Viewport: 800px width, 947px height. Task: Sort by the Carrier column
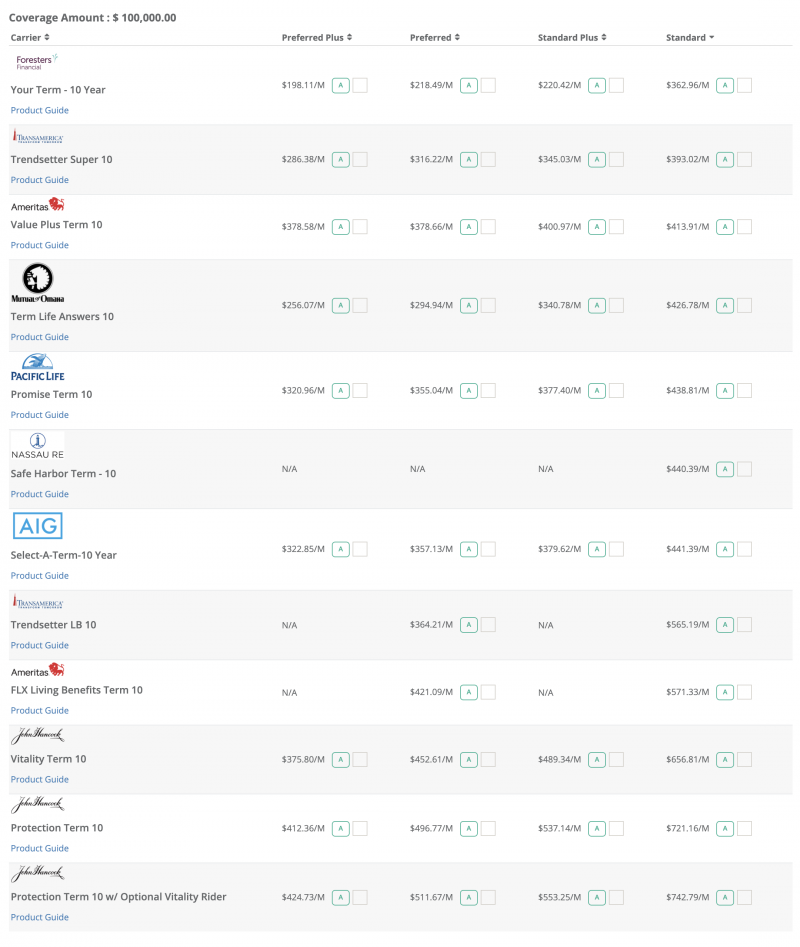(x=30, y=37)
